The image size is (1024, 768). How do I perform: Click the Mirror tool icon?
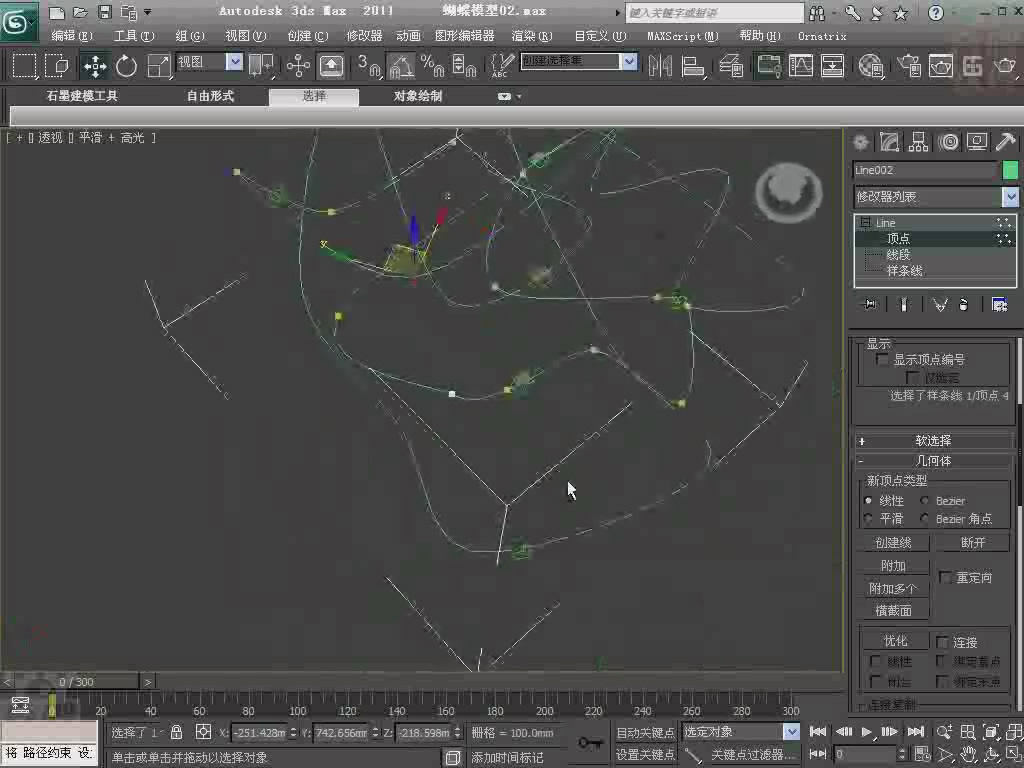(x=660, y=65)
